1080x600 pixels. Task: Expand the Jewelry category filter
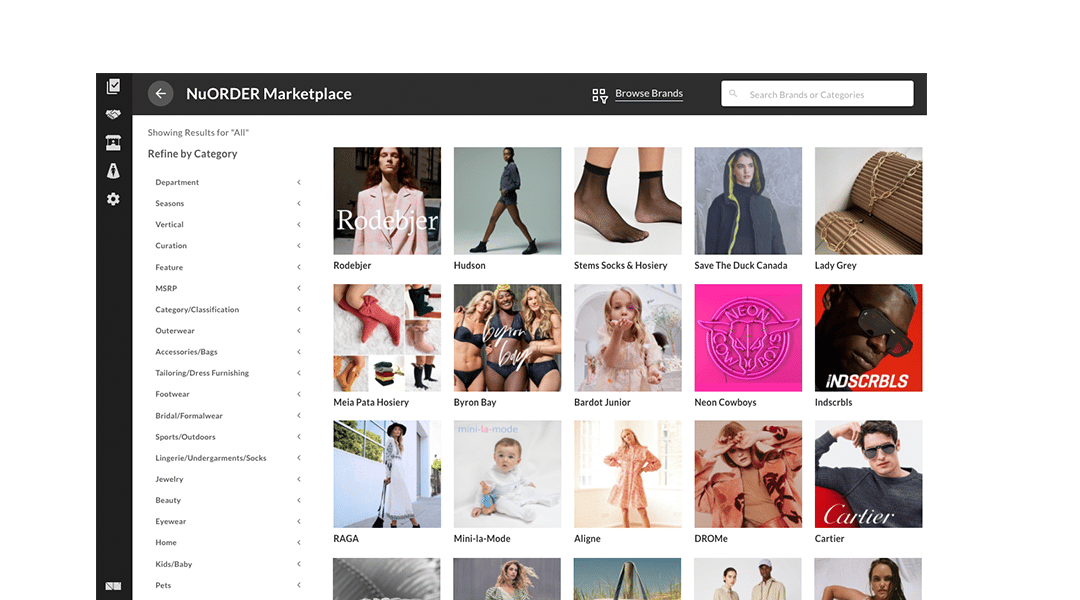tap(227, 479)
